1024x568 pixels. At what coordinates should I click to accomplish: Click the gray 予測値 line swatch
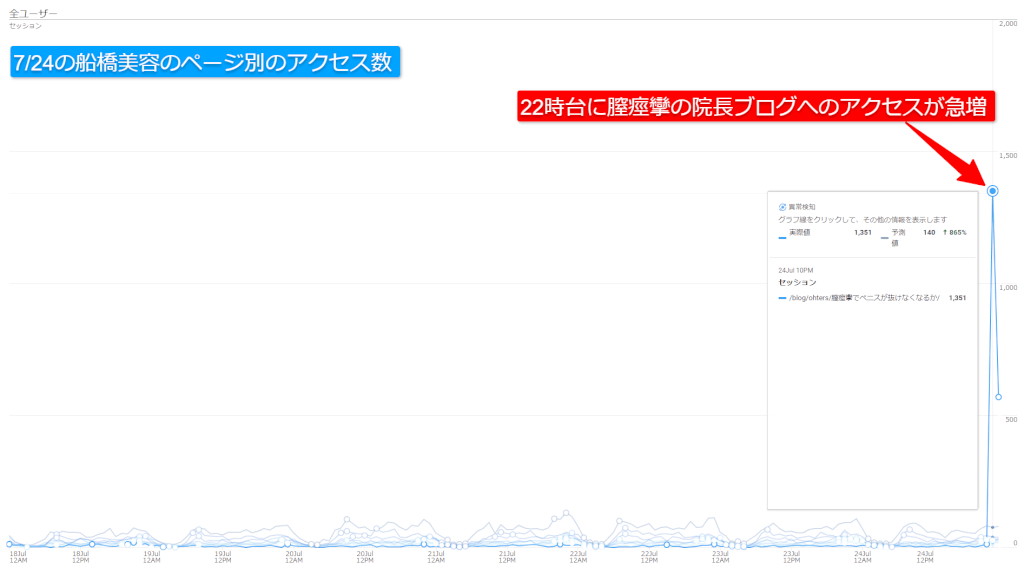coord(884,238)
